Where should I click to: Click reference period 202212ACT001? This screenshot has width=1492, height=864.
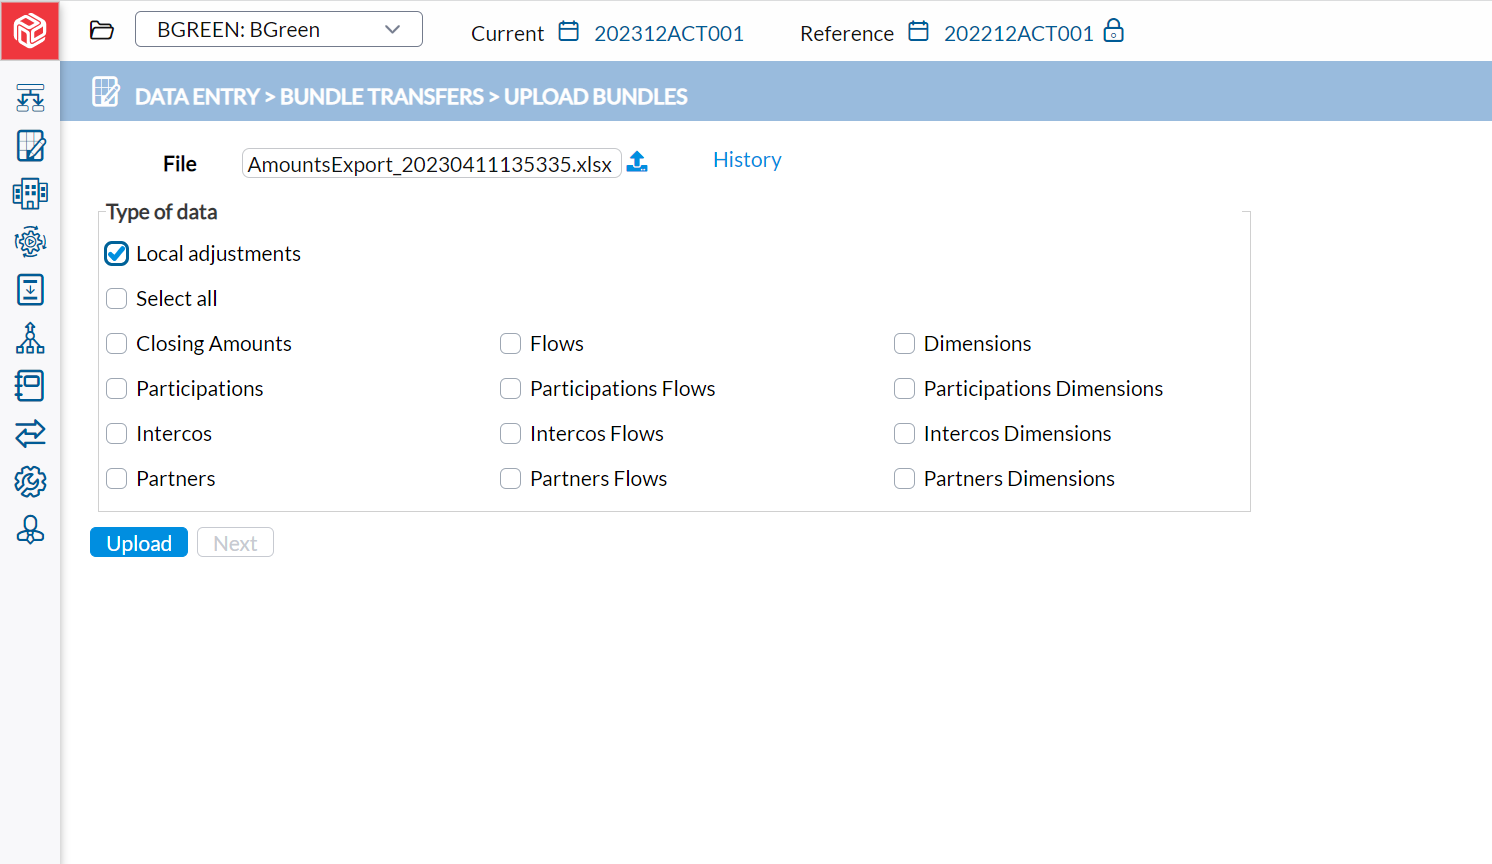tap(1019, 33)
